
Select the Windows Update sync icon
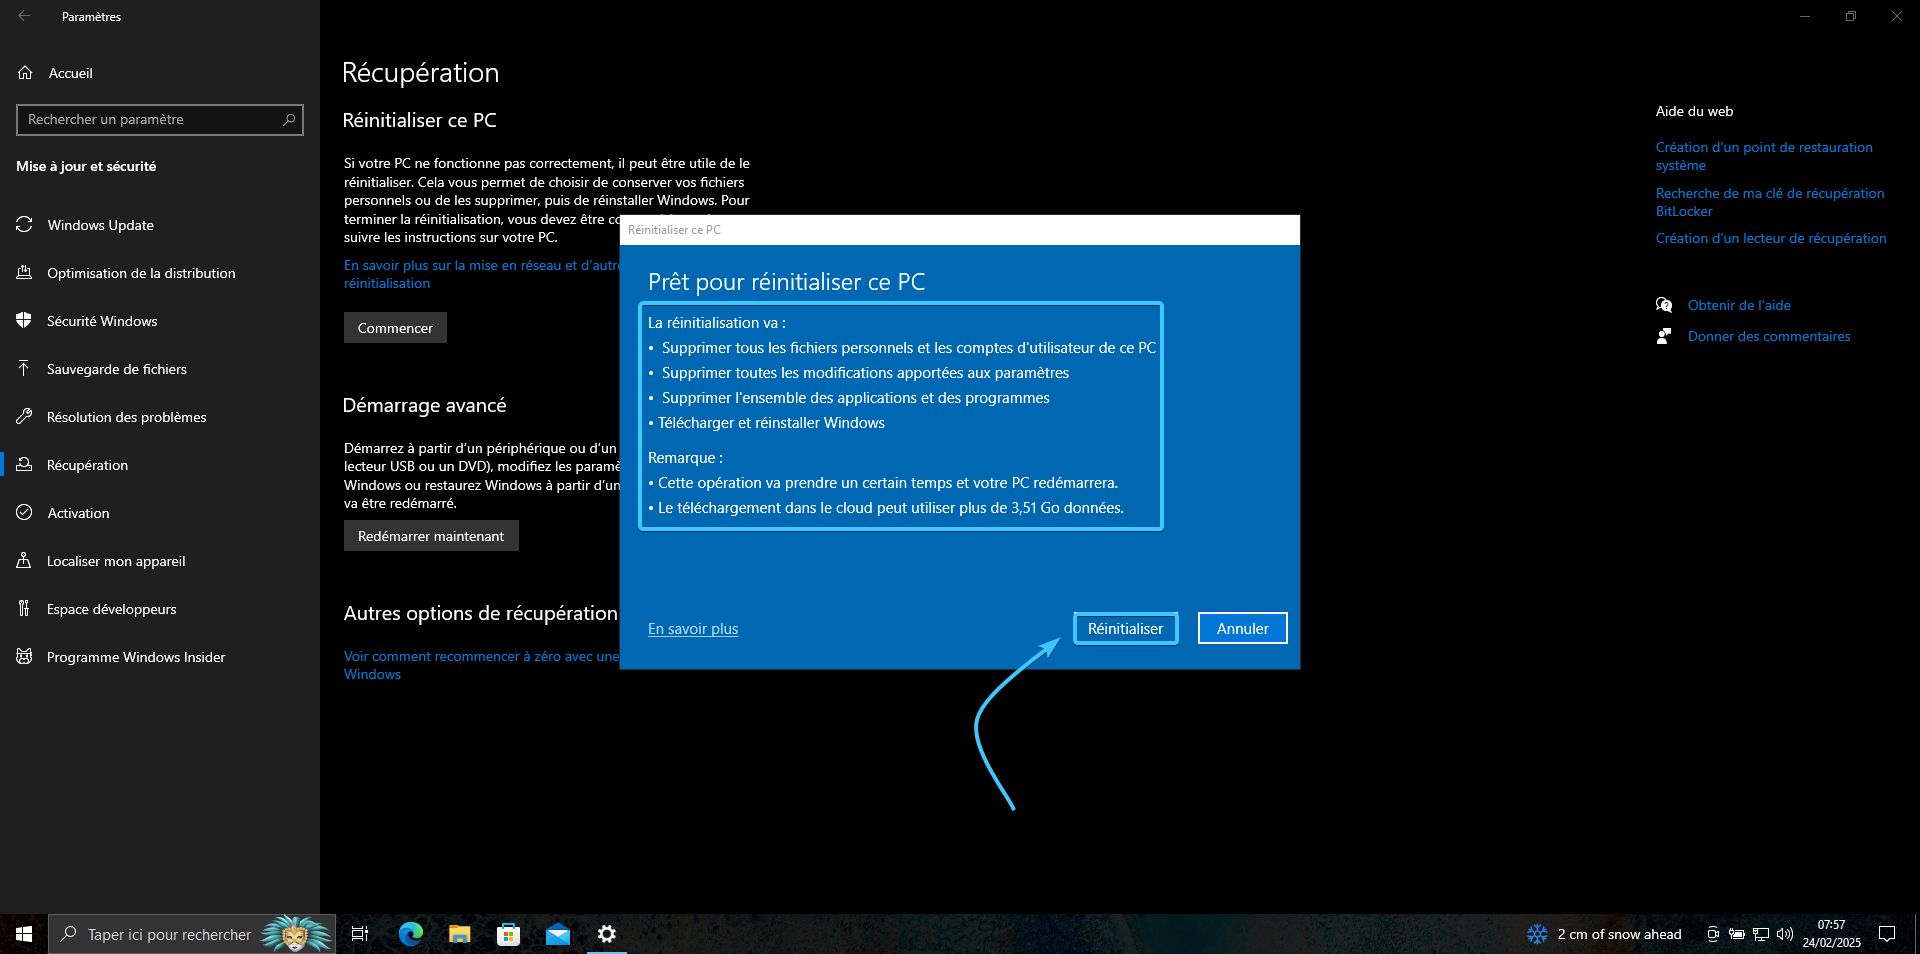(x=24, y=225)
